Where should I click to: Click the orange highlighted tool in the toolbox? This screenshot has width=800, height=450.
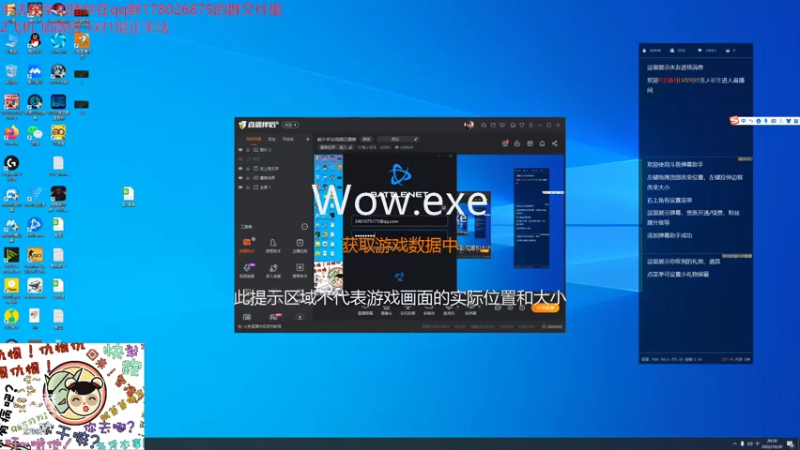[x=247, y=245]
